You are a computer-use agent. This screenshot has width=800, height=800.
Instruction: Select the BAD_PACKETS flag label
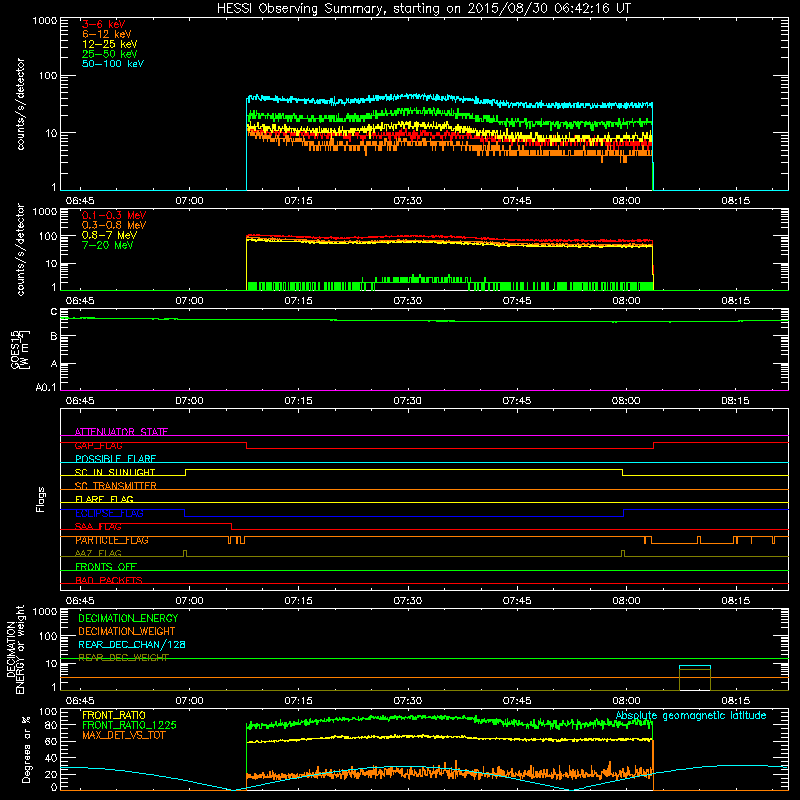point(109,580)
